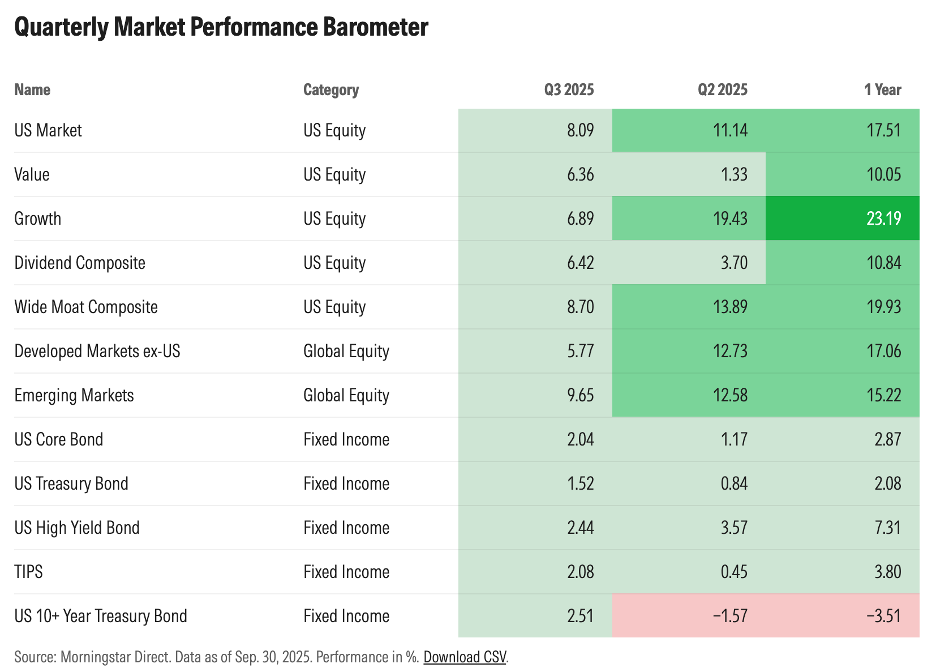Click the Emerging Markets row label
This screenshot has width=936, height=668.
[x=74, y=395]
